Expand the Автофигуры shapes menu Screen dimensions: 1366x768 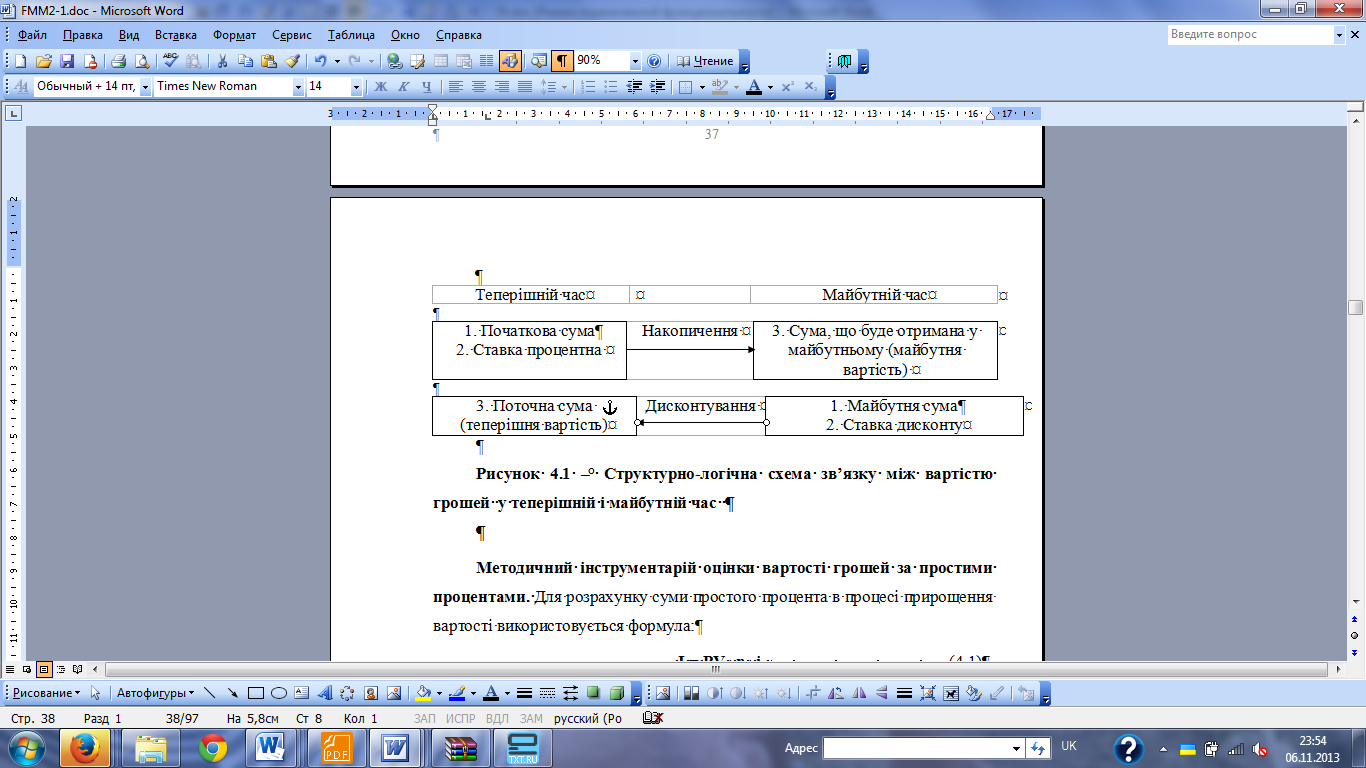155,692
